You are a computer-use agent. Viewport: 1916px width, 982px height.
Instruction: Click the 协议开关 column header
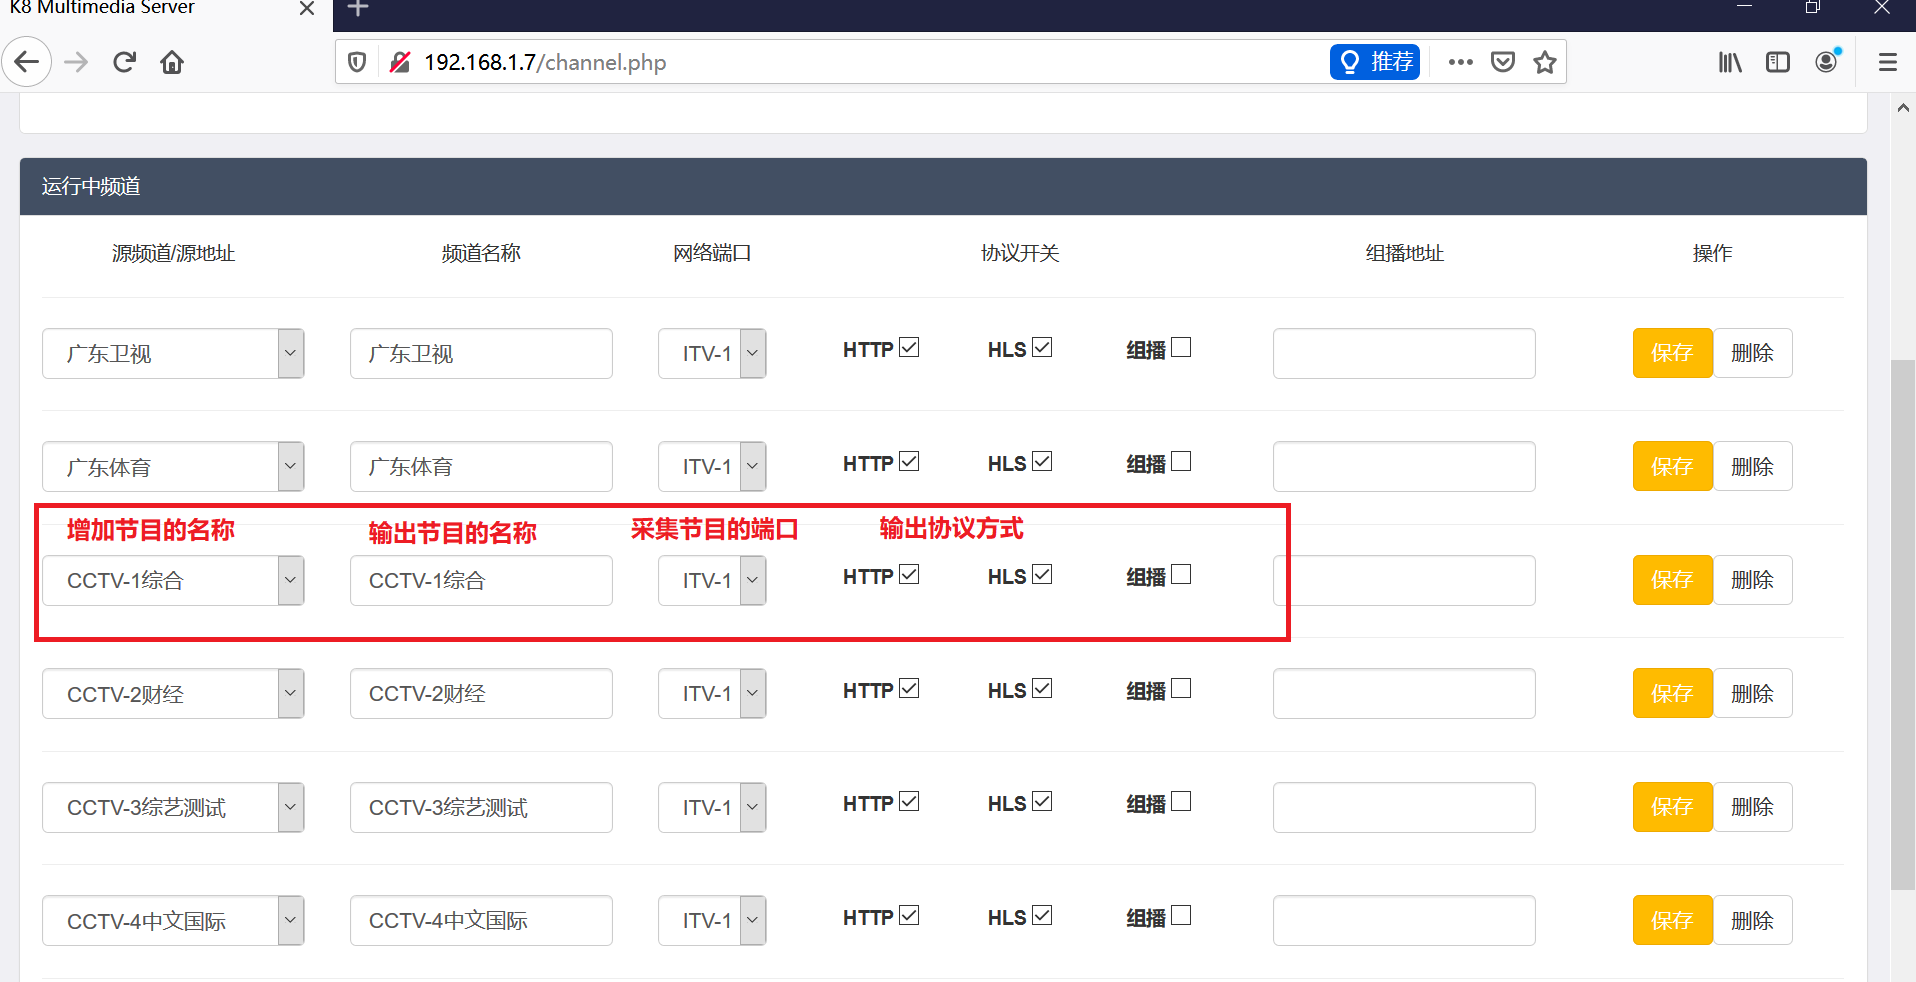1020,254
